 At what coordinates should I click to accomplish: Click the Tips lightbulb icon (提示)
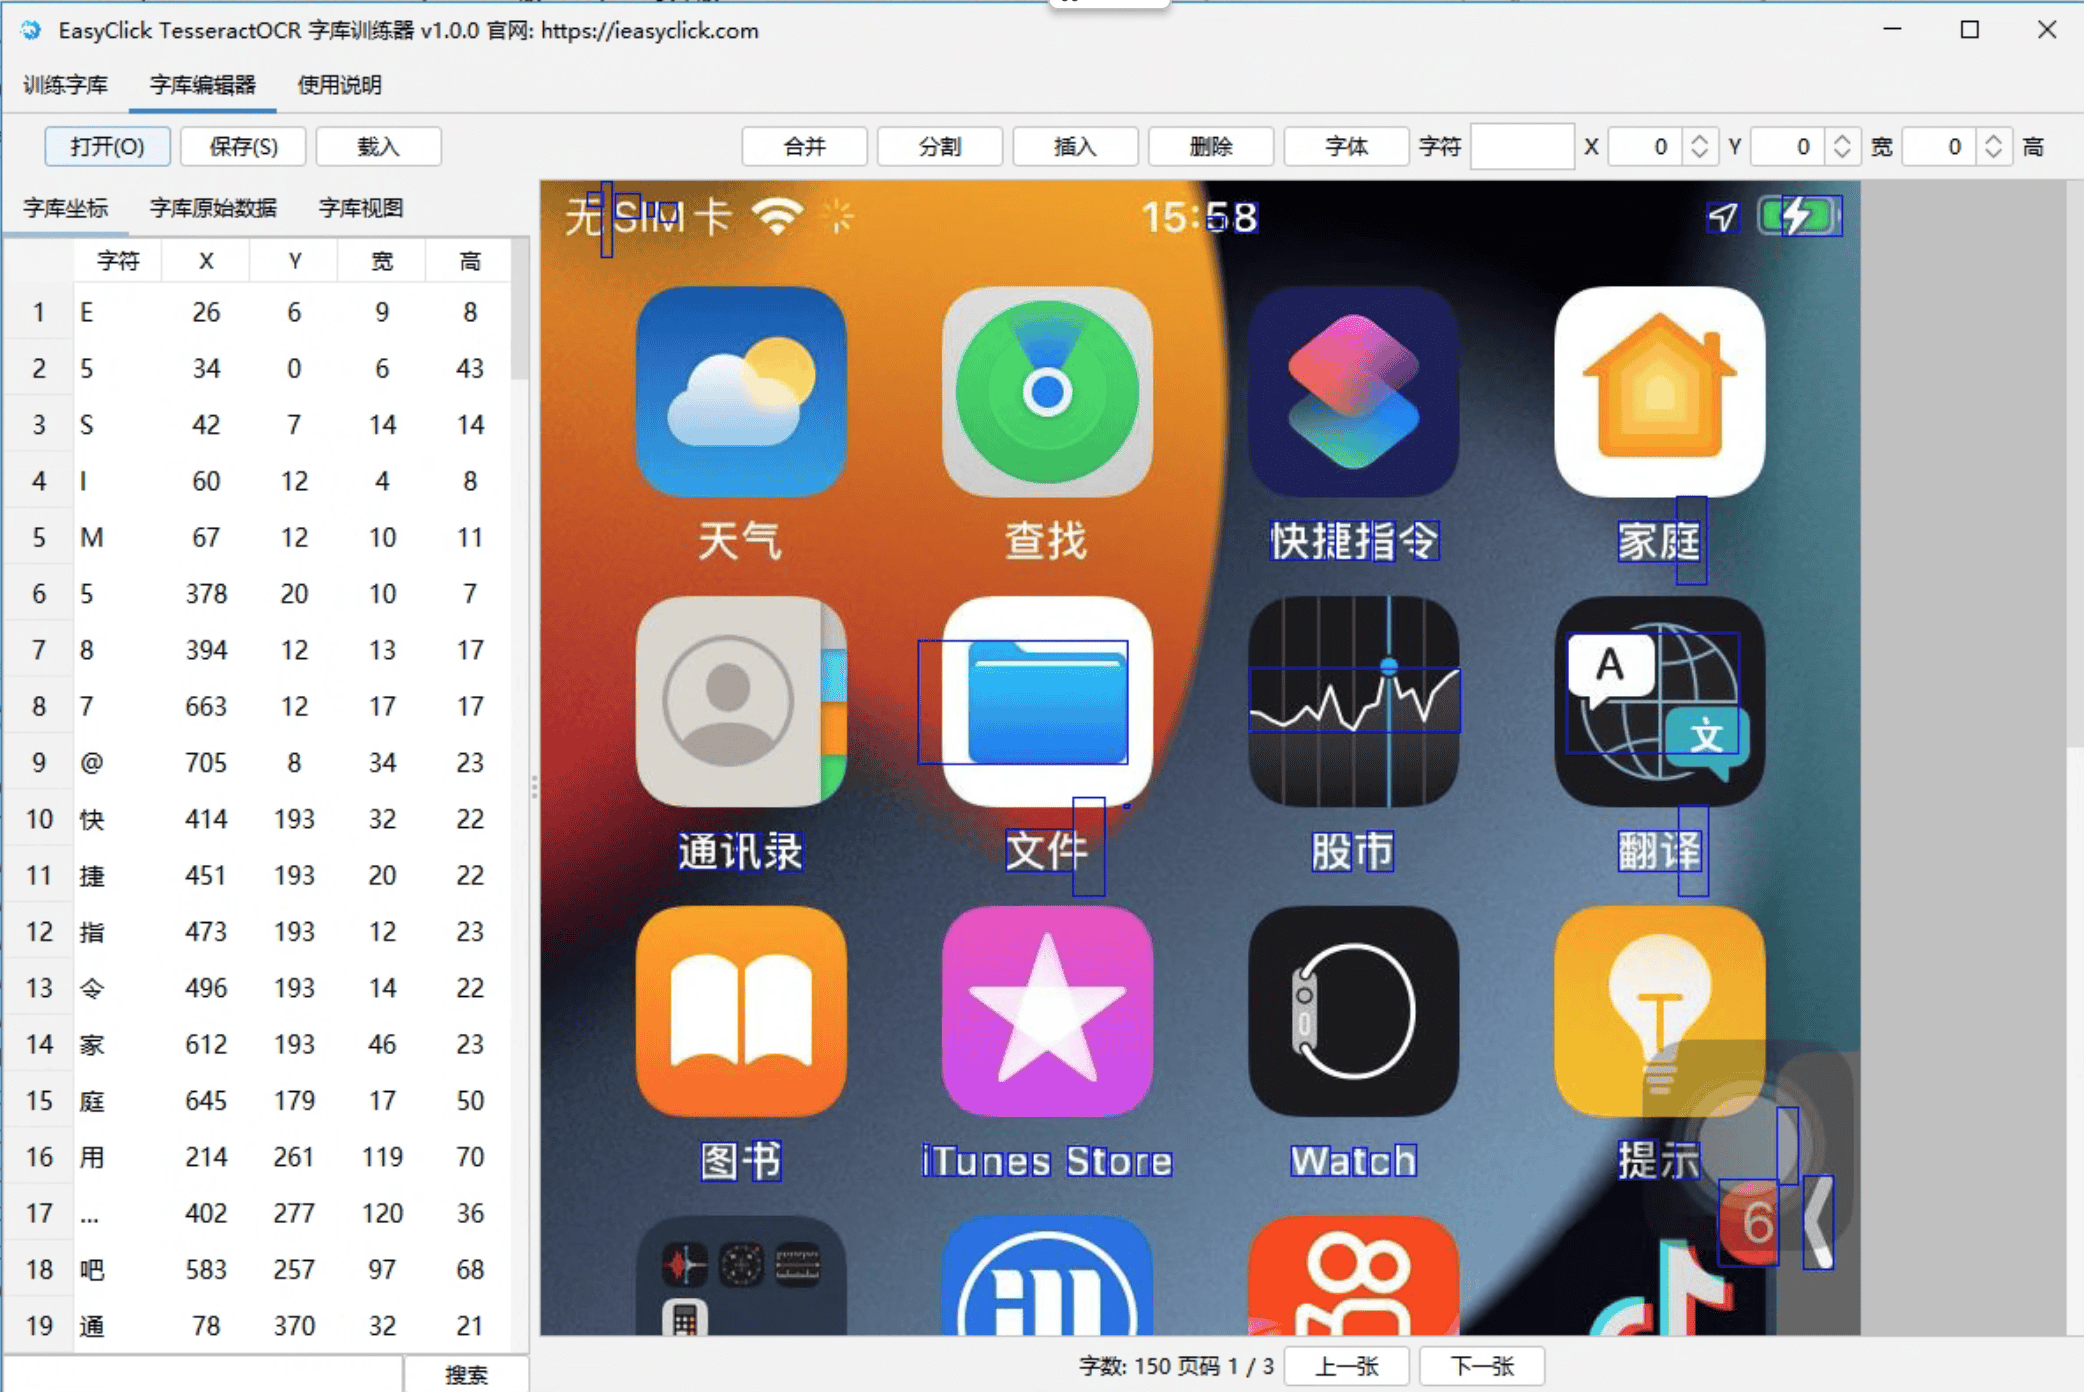[x=1660, y=1012]
